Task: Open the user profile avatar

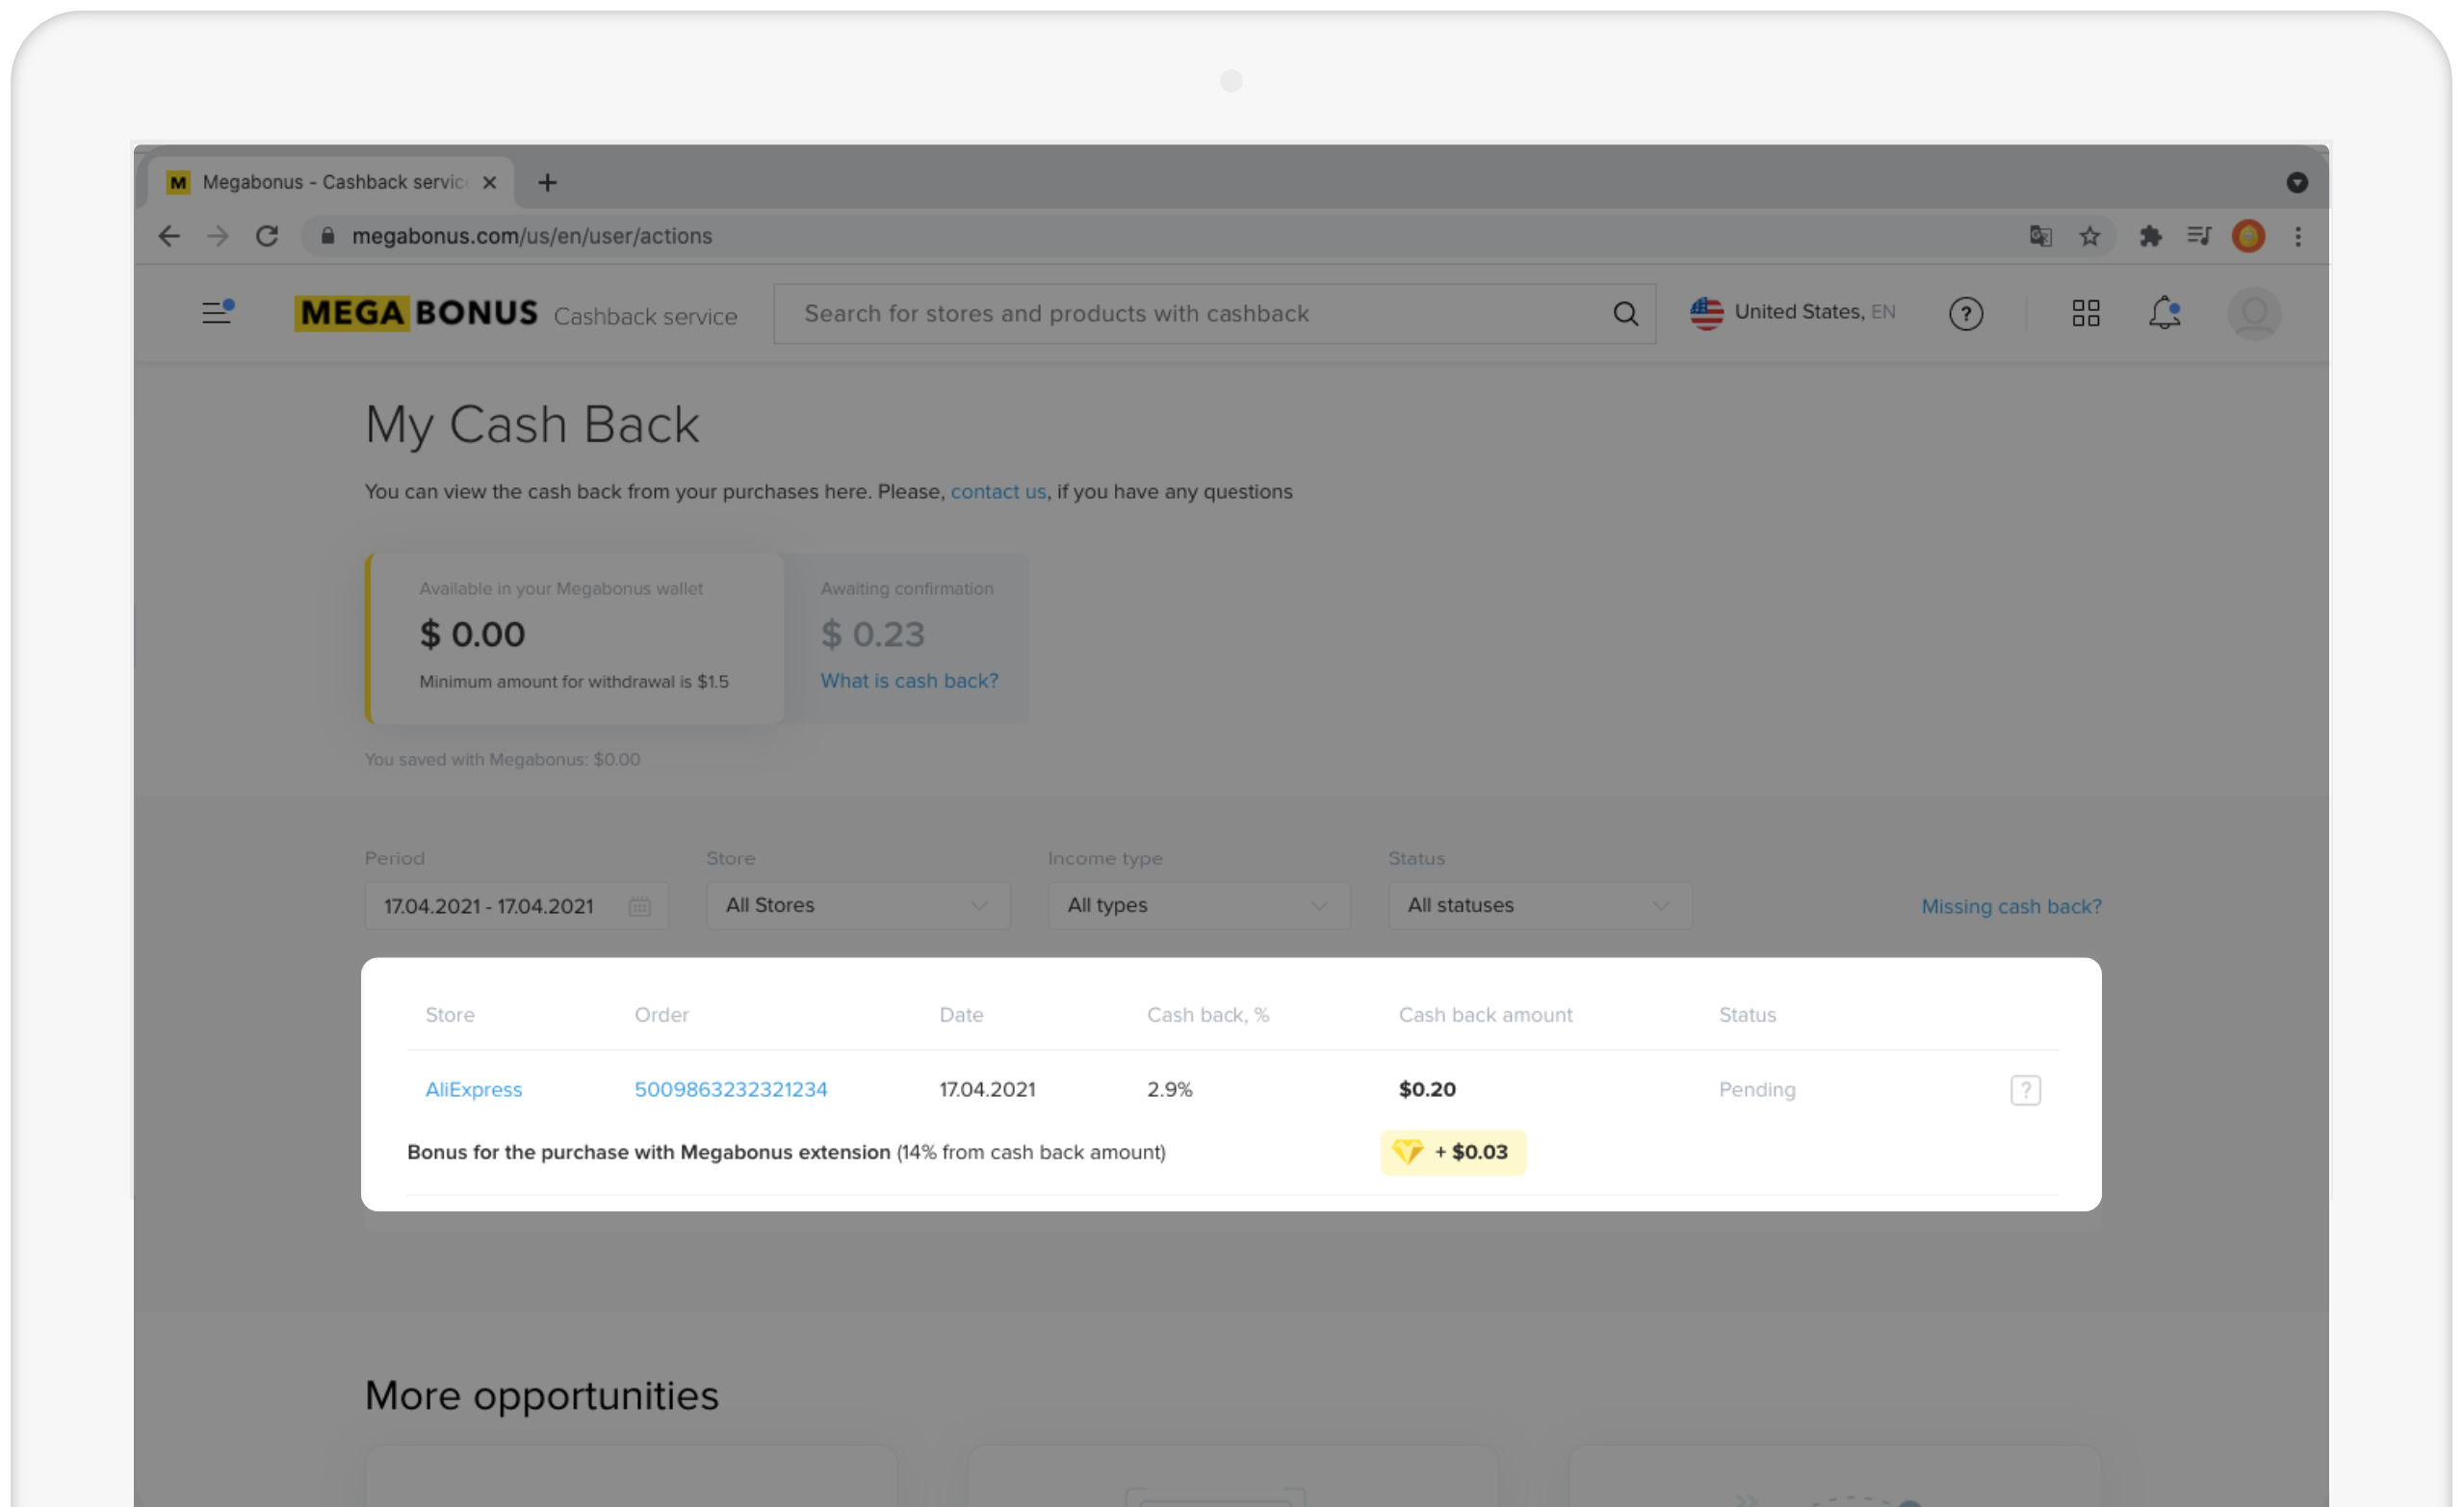Action: (x=2253, y=314)
